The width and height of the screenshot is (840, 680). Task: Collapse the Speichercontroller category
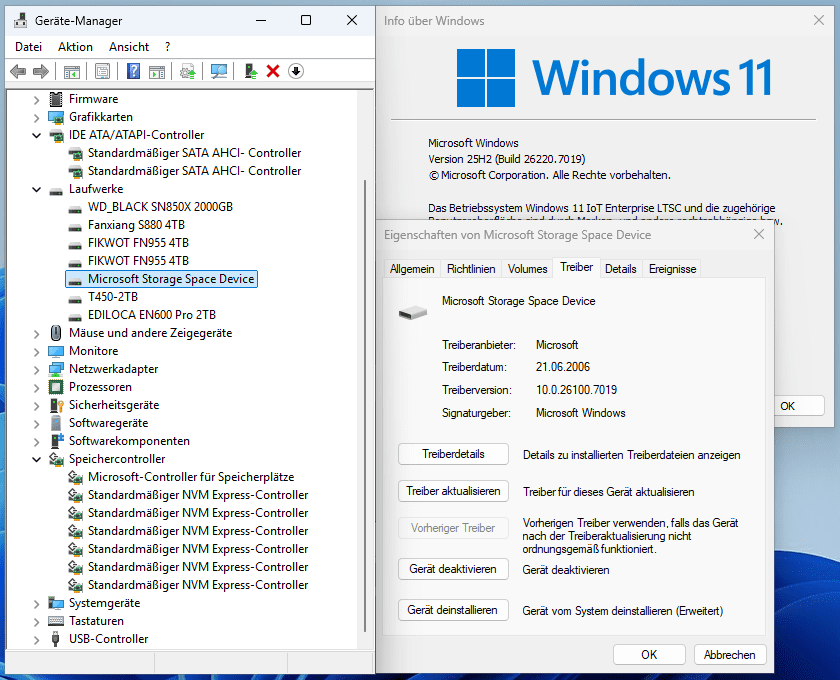(36, 459)
